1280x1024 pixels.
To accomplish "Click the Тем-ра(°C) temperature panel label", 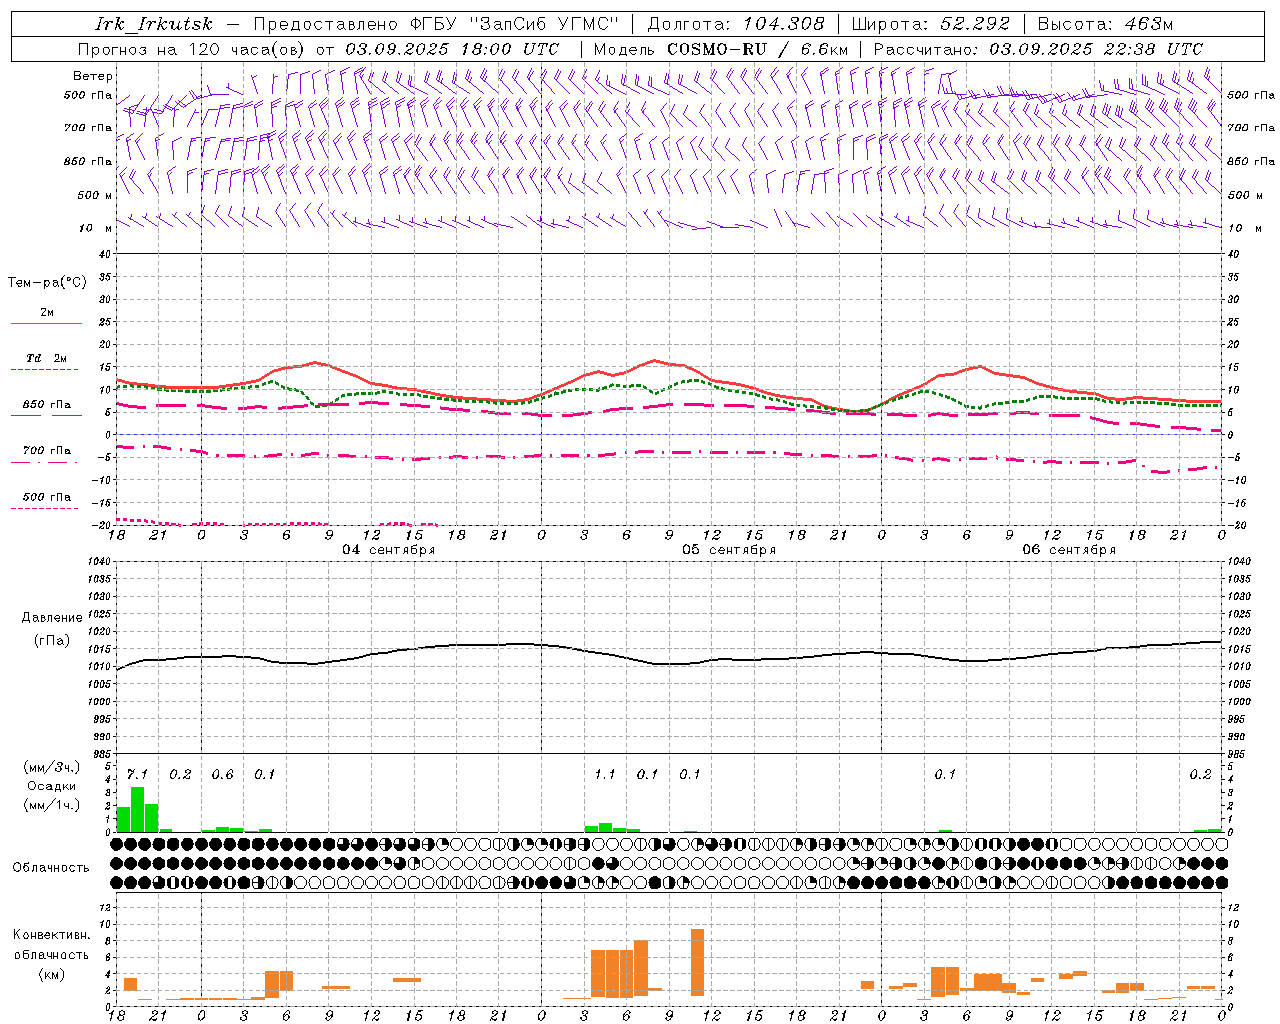I will [x=47, y=283].
